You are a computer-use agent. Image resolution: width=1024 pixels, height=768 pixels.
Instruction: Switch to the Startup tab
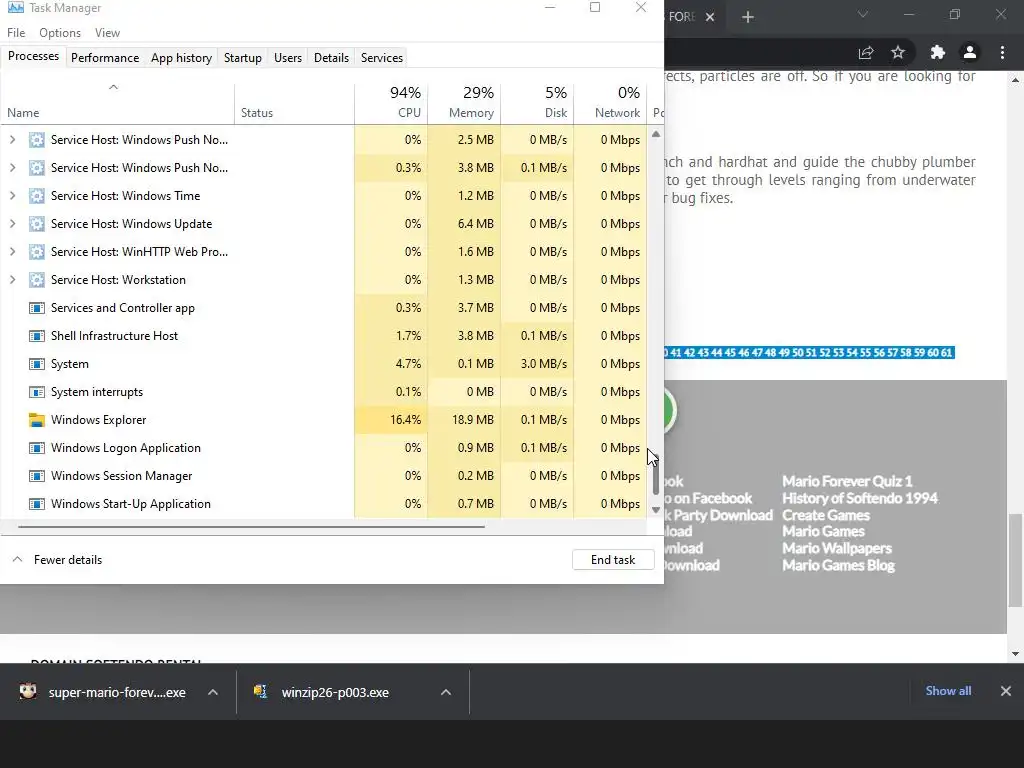(243, 57)
